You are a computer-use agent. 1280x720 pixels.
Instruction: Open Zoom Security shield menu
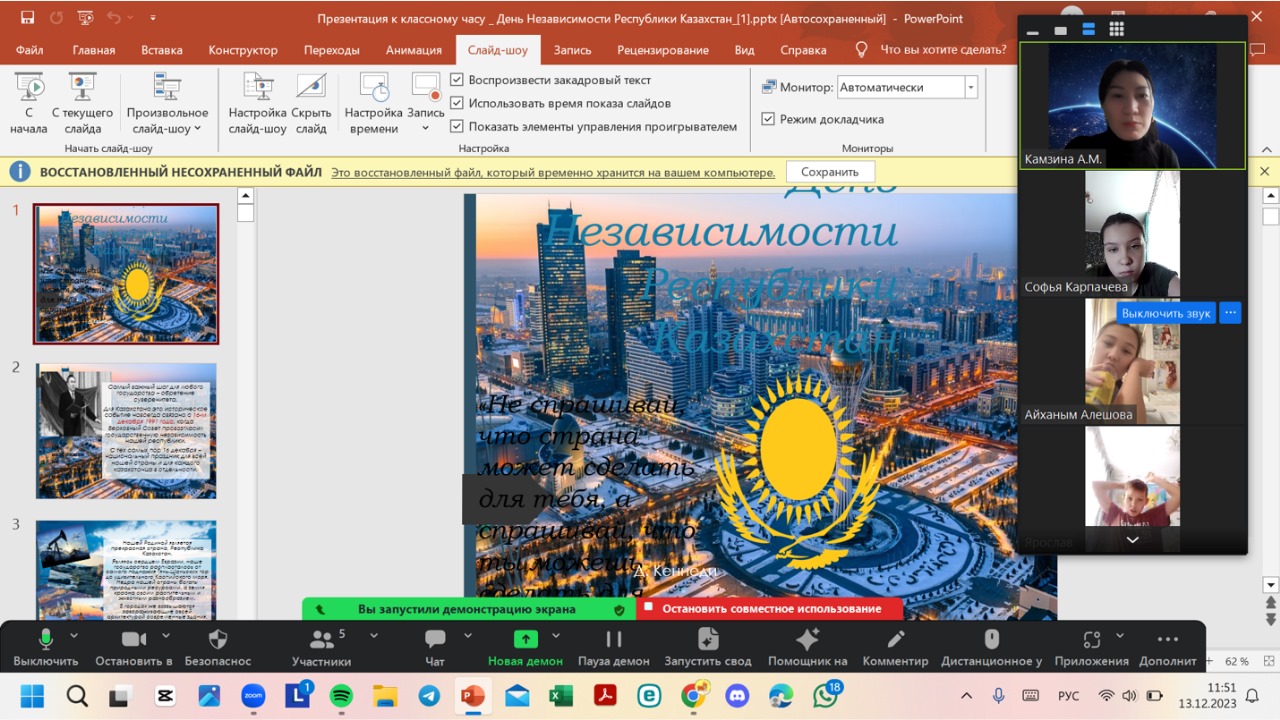coord(218,639)
